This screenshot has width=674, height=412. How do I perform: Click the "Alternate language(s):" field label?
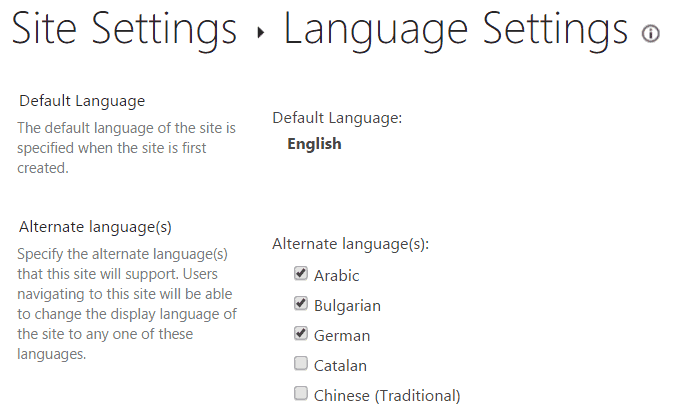(350, 243)
